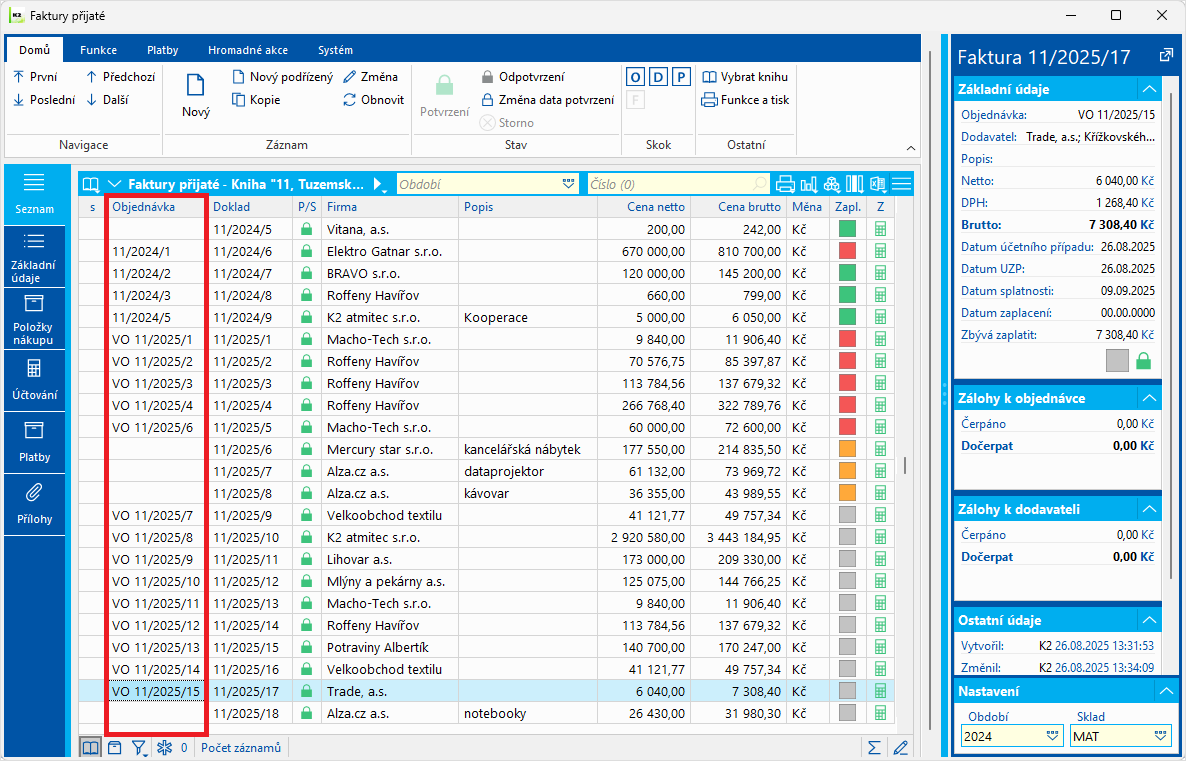Pop out the Faktura 11/2025/17 panel

pos(1166,56)
